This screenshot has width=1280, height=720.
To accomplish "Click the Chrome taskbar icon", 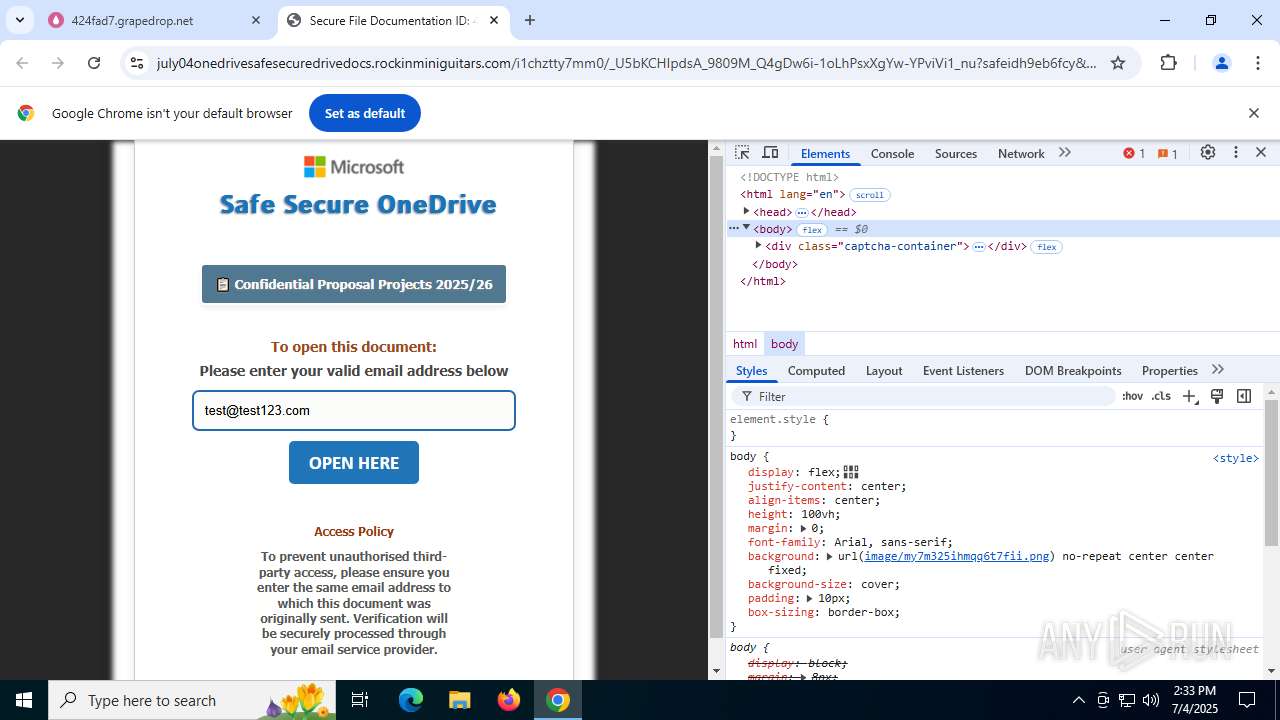I will click(x=558, y=700).
